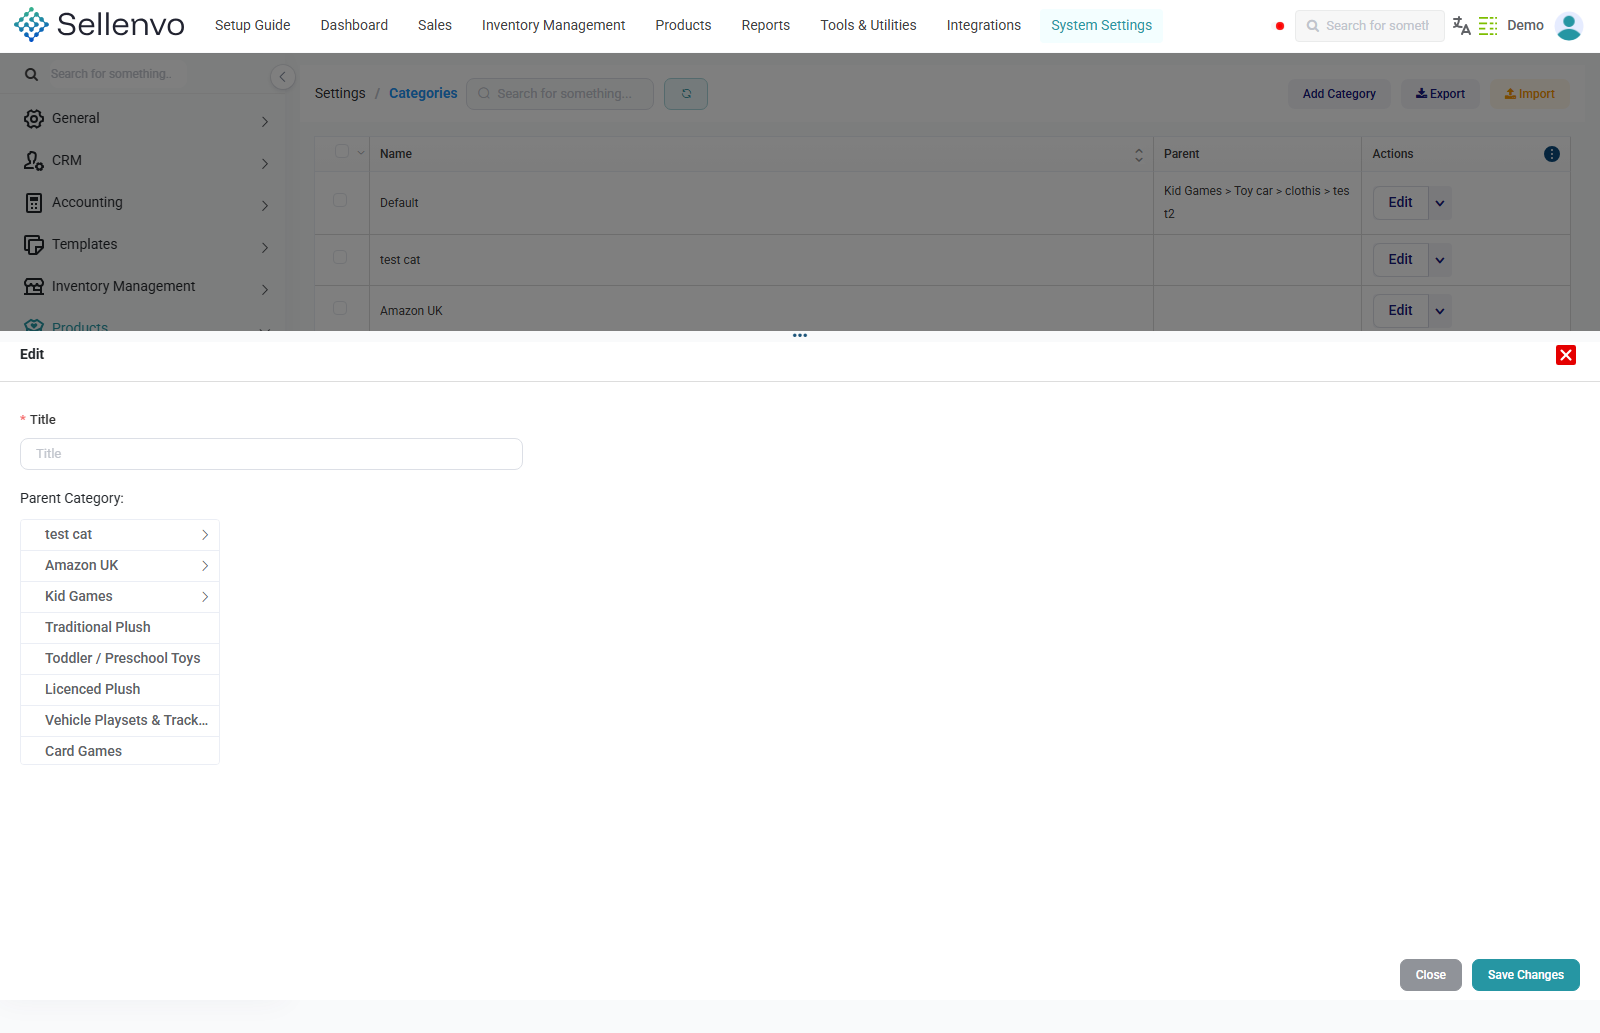Viewport: 1600px width, 1033px height.
Task: Open selection dropdown beside header checkbox
Action: (x=361, y=153)
